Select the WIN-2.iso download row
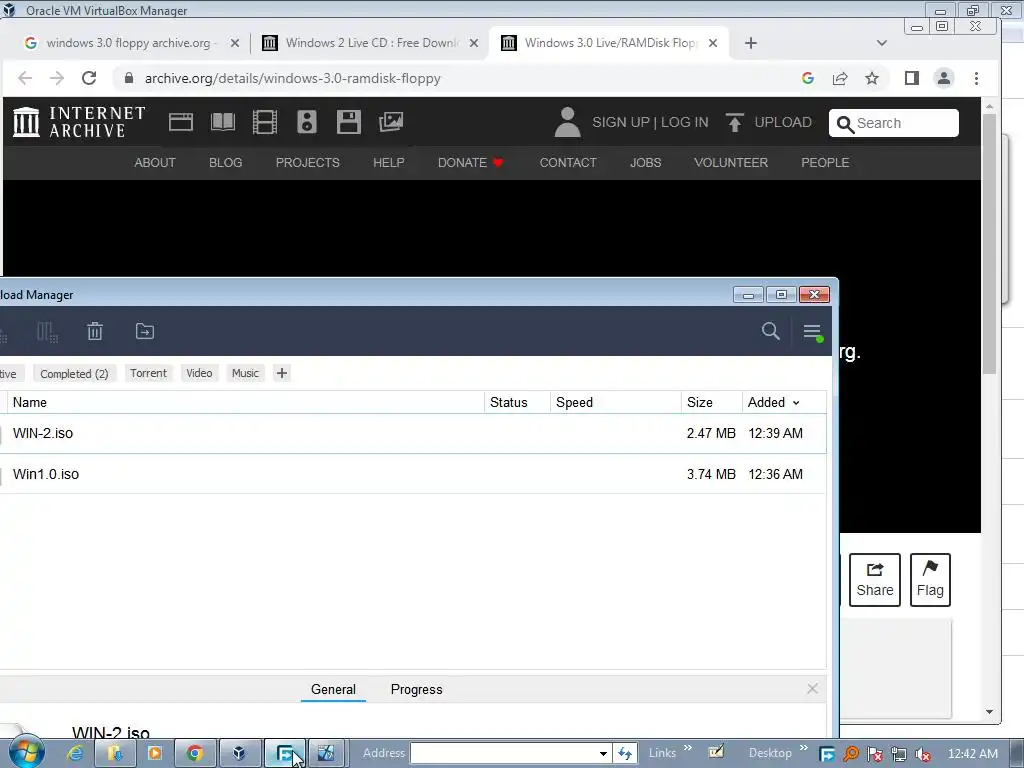 [413, 433]
